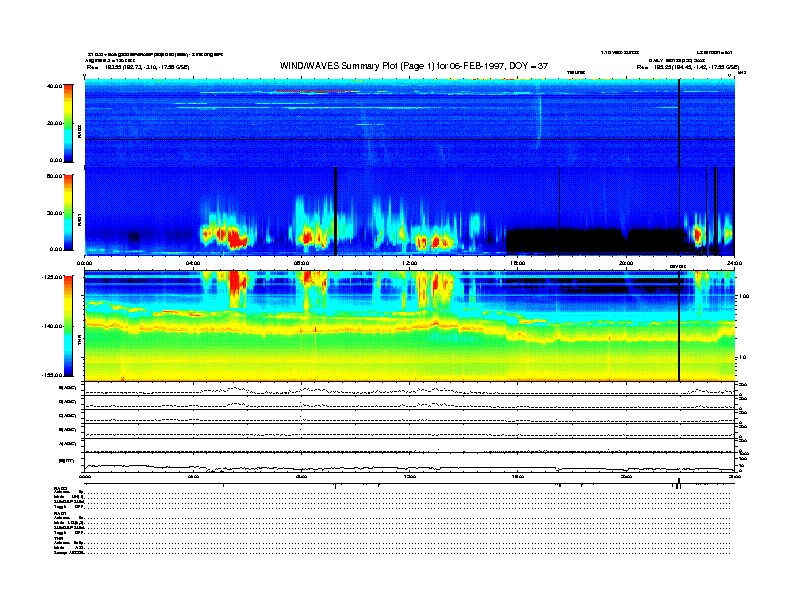Click the 60.00 label on RAD1 scale

click(x=54, y=176)
